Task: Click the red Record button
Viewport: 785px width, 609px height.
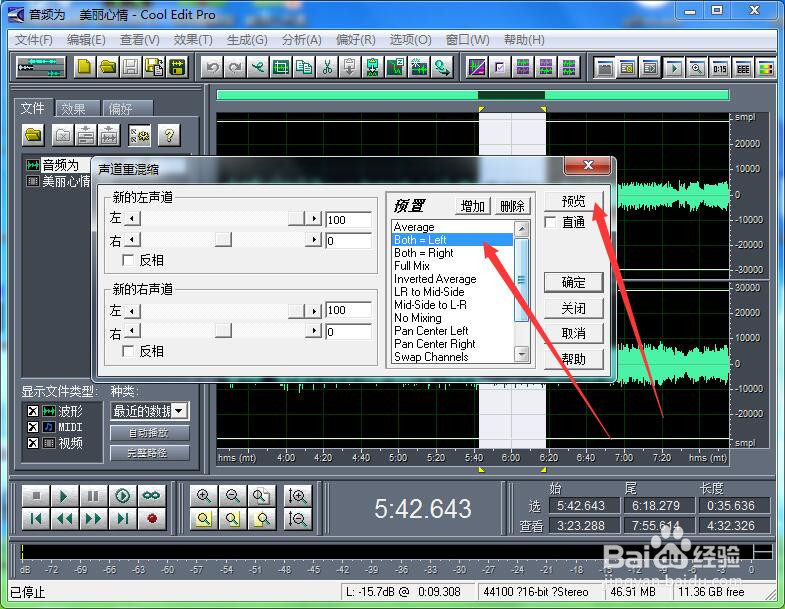Action: click(151, 518)
